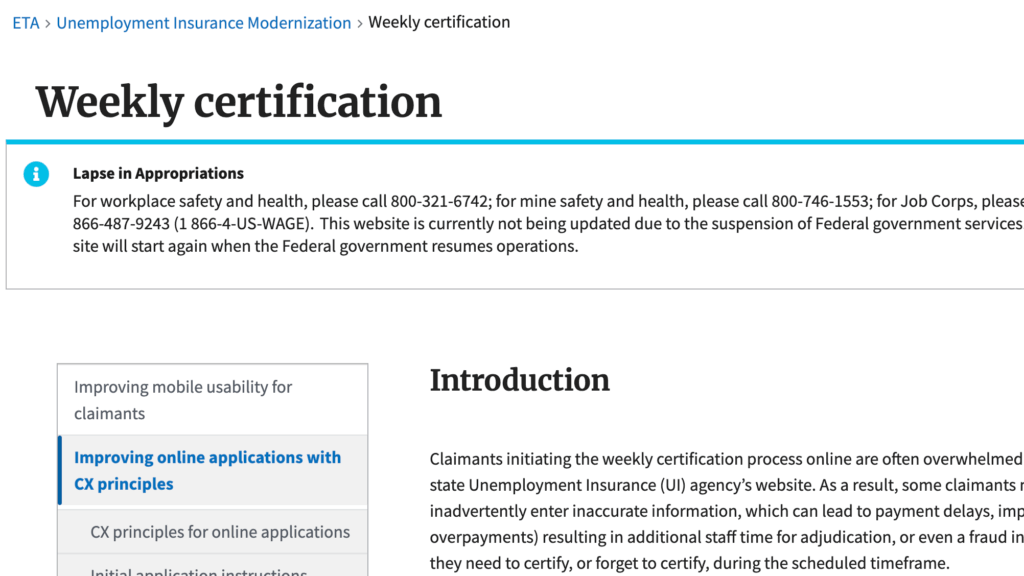
Task: Click the workplace safety and health alert text
Action: tap(190, 201)
